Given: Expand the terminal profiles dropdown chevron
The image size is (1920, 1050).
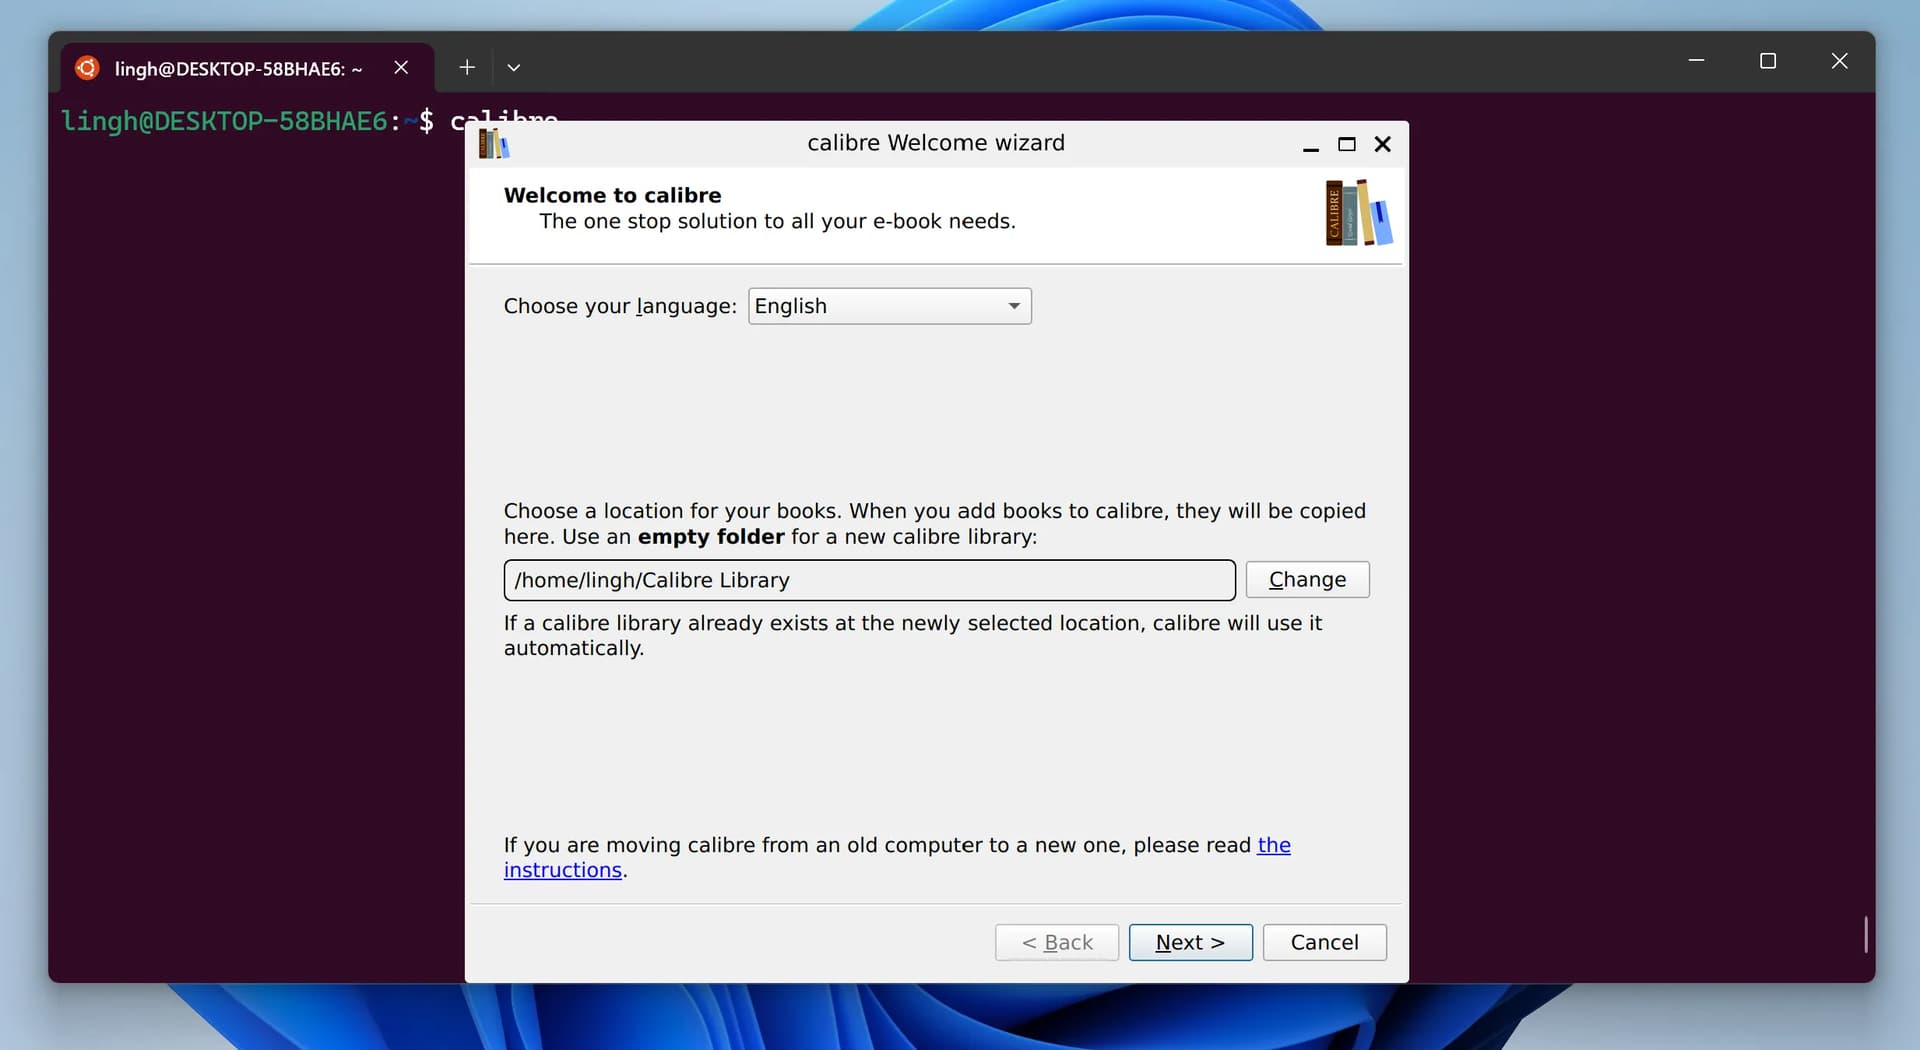Looking at the screenshot, I should point(514,68).
